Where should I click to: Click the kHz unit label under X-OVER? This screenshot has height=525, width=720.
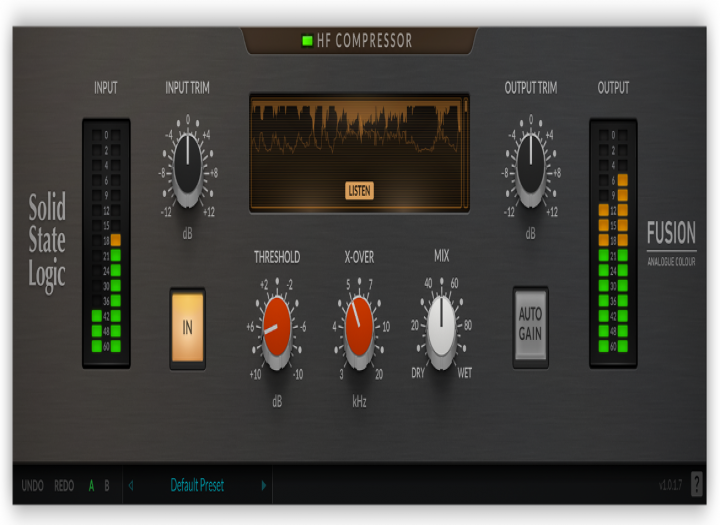click(359, 402)
